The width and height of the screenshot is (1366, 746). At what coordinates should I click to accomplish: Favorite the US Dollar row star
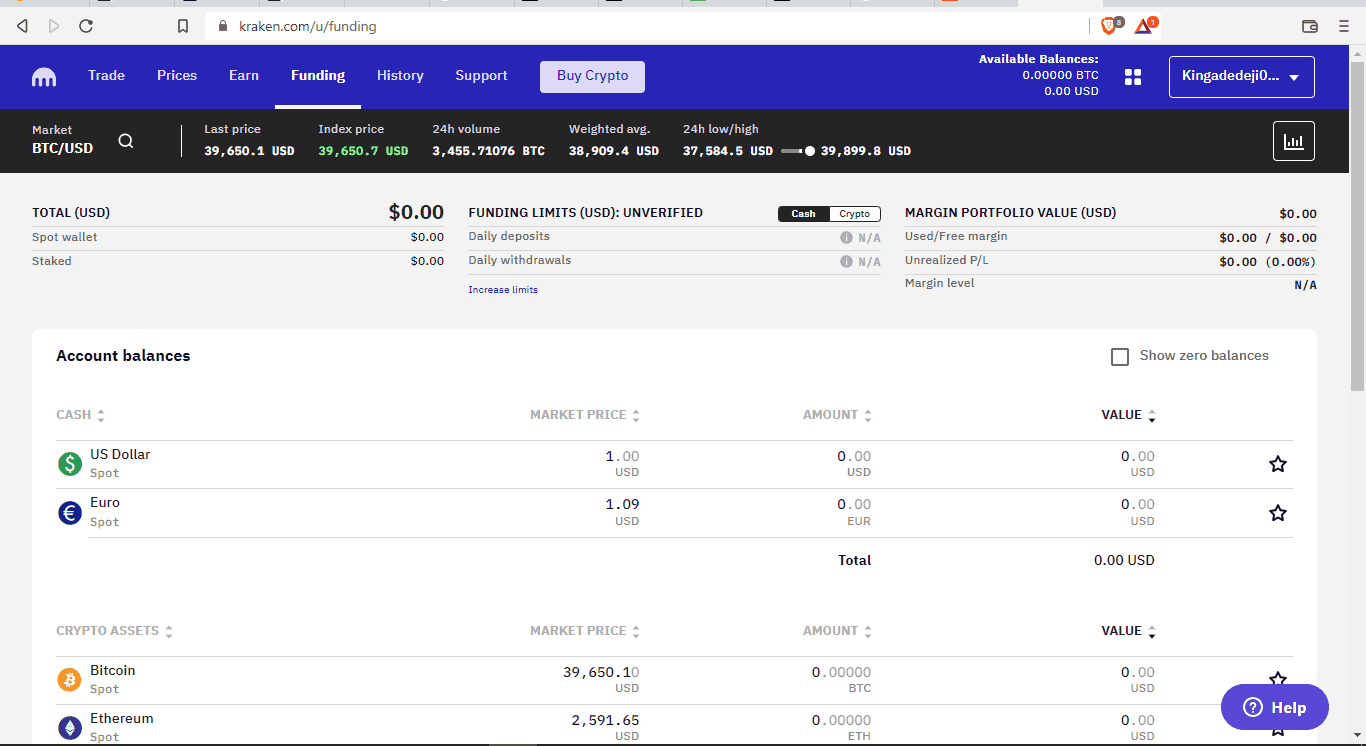pos(1277,464)
